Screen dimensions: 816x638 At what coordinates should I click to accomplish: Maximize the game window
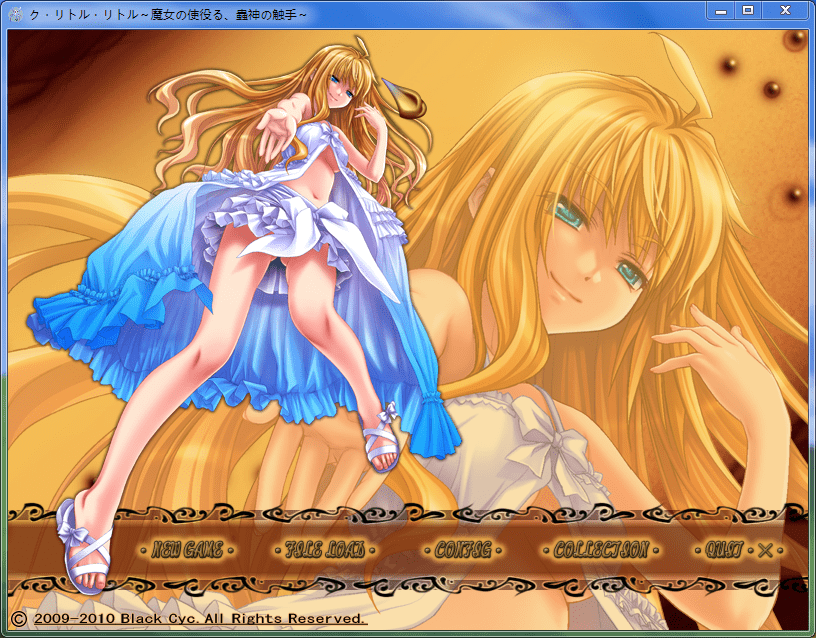[x=748, y=10]
